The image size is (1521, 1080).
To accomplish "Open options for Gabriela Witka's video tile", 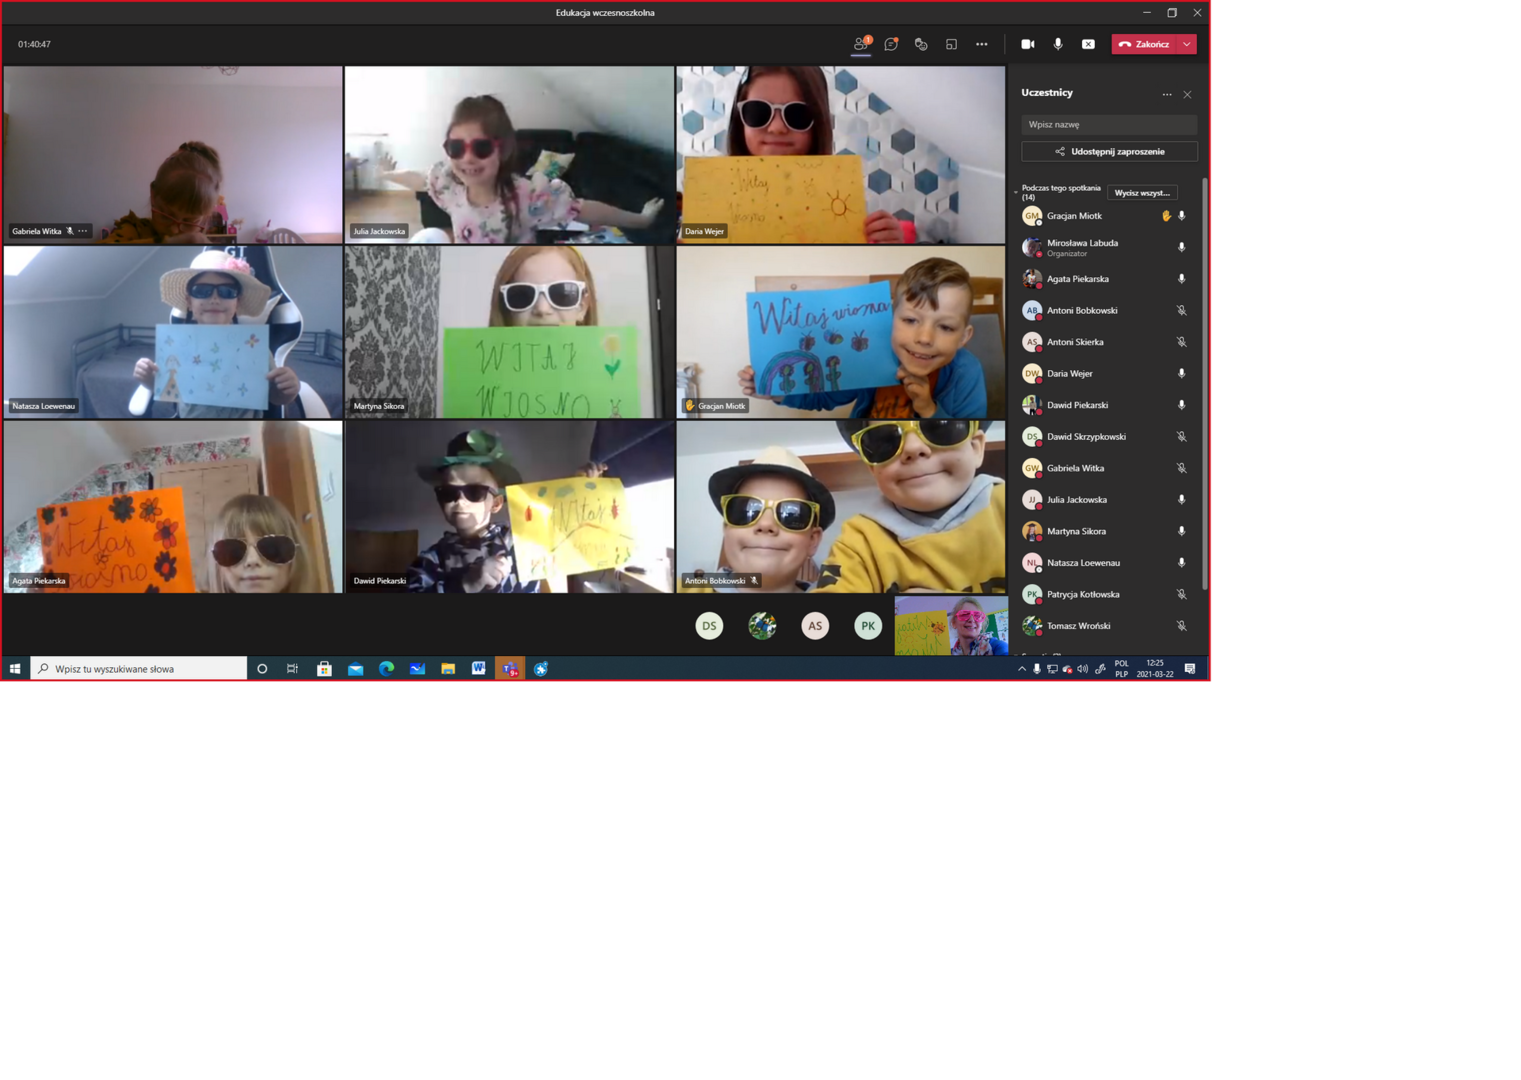I will (x=83, y=231).
